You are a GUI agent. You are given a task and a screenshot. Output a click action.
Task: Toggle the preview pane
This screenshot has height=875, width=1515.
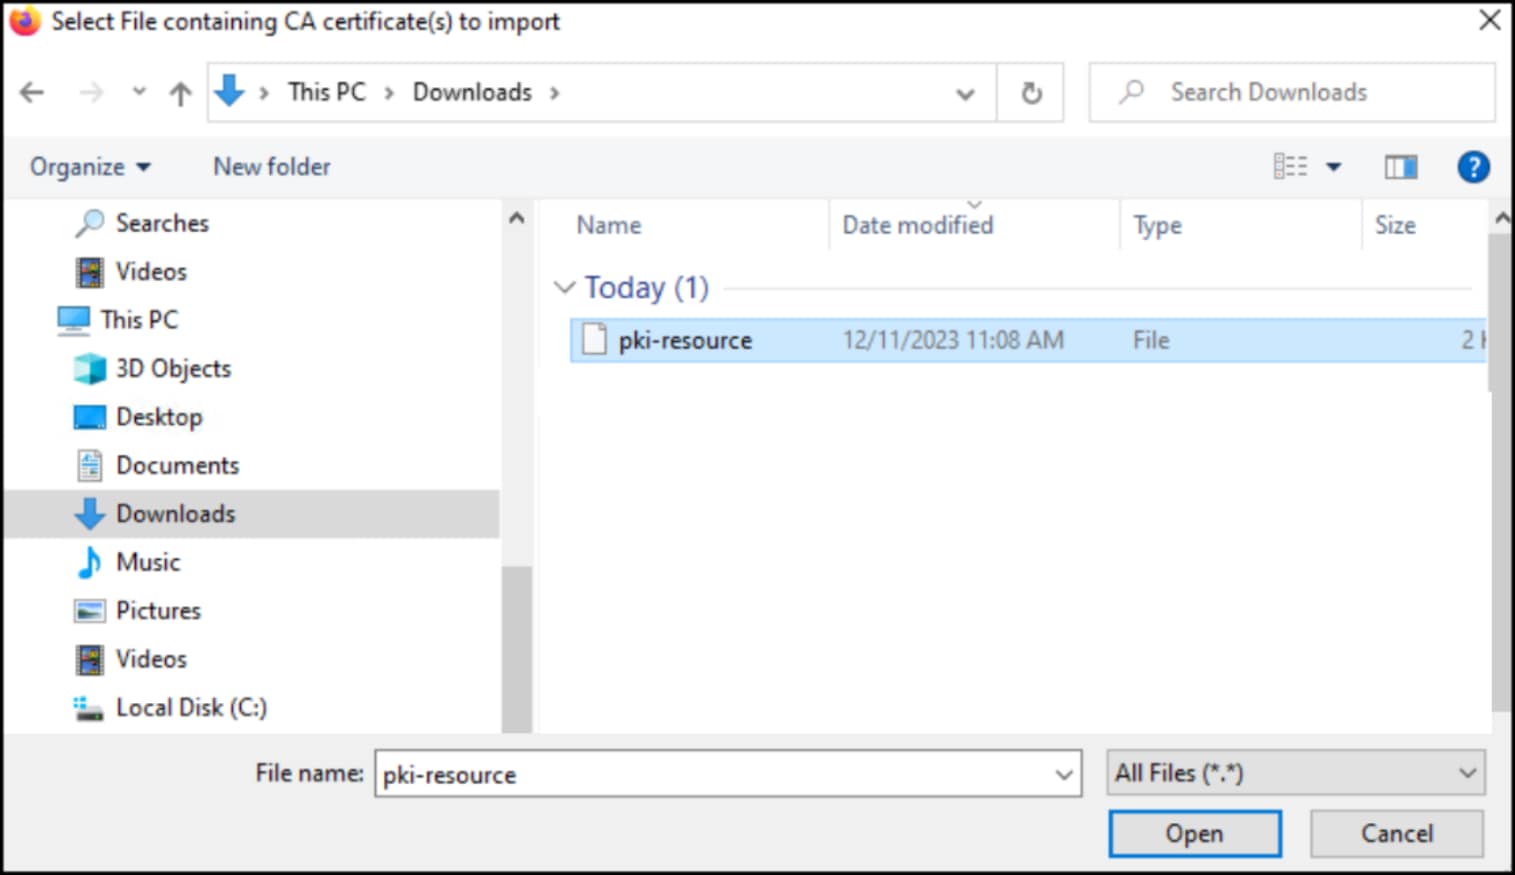tap(1400, 167)
